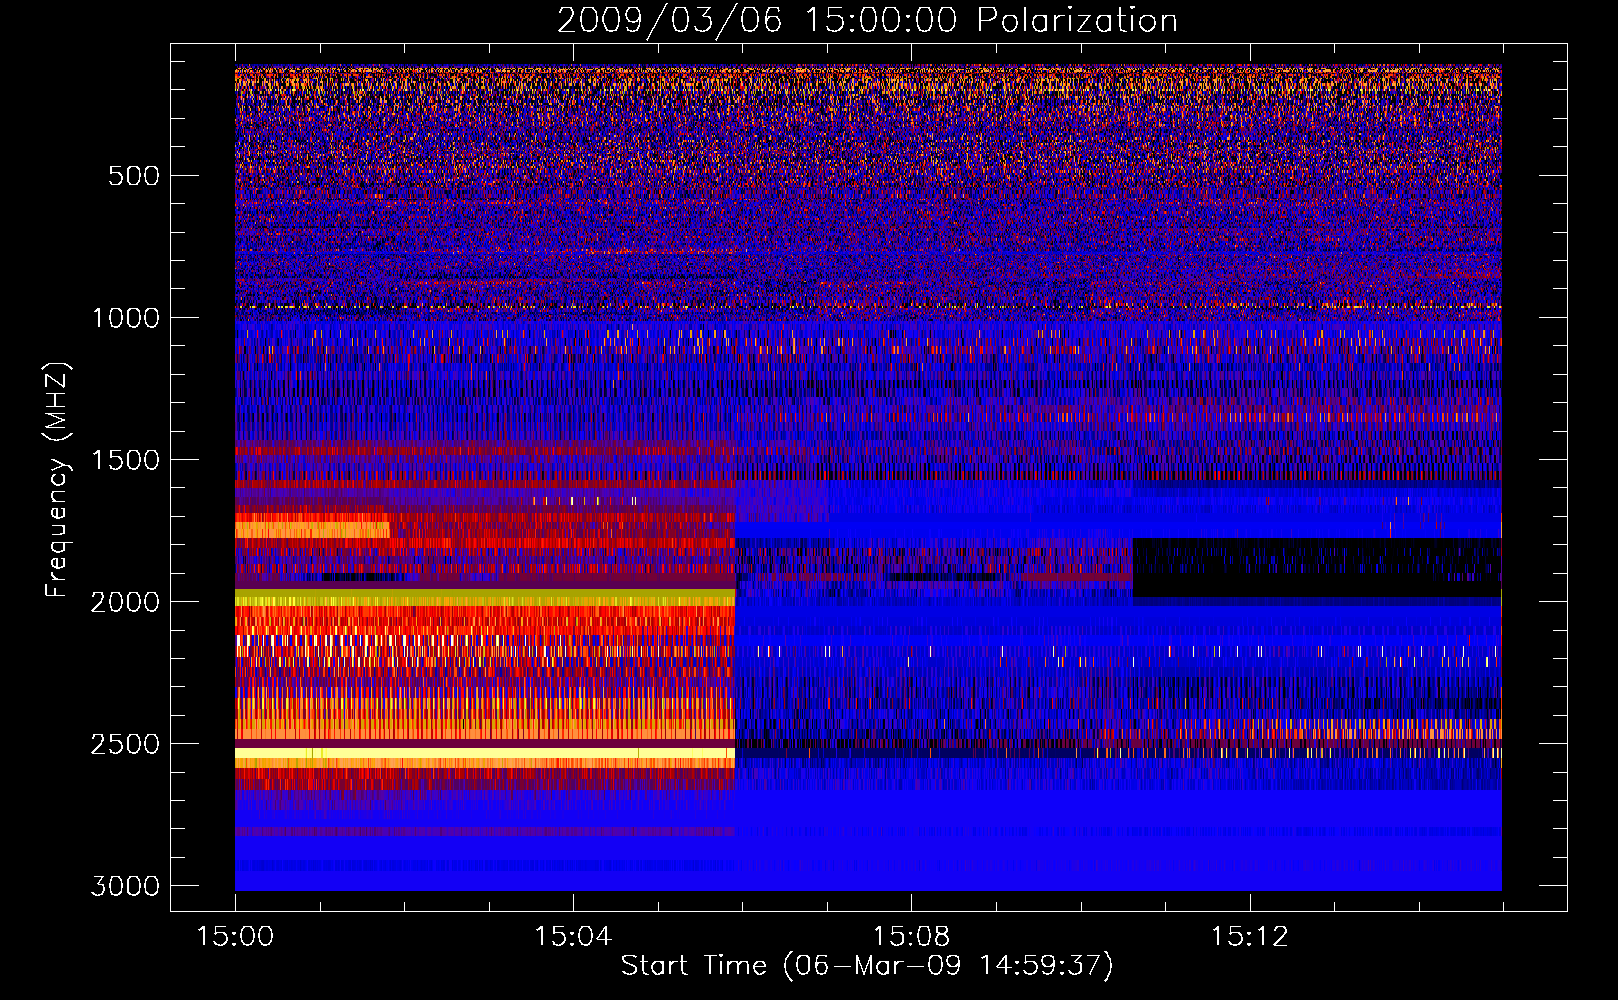Click the 'Start Time (06-Mar-09 14:59:37)' x-axis label
The height and width of the screenshot is (1000, 1618).
(x=867, y=966)
